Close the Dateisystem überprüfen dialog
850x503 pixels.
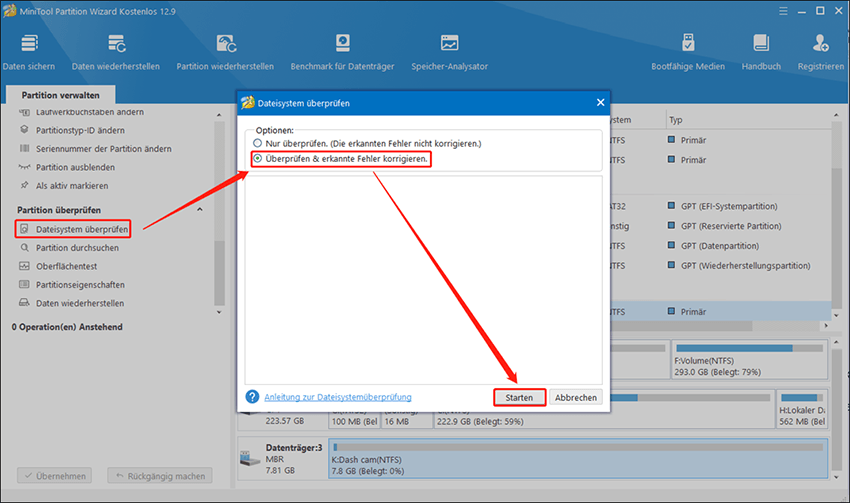(600, 102)
